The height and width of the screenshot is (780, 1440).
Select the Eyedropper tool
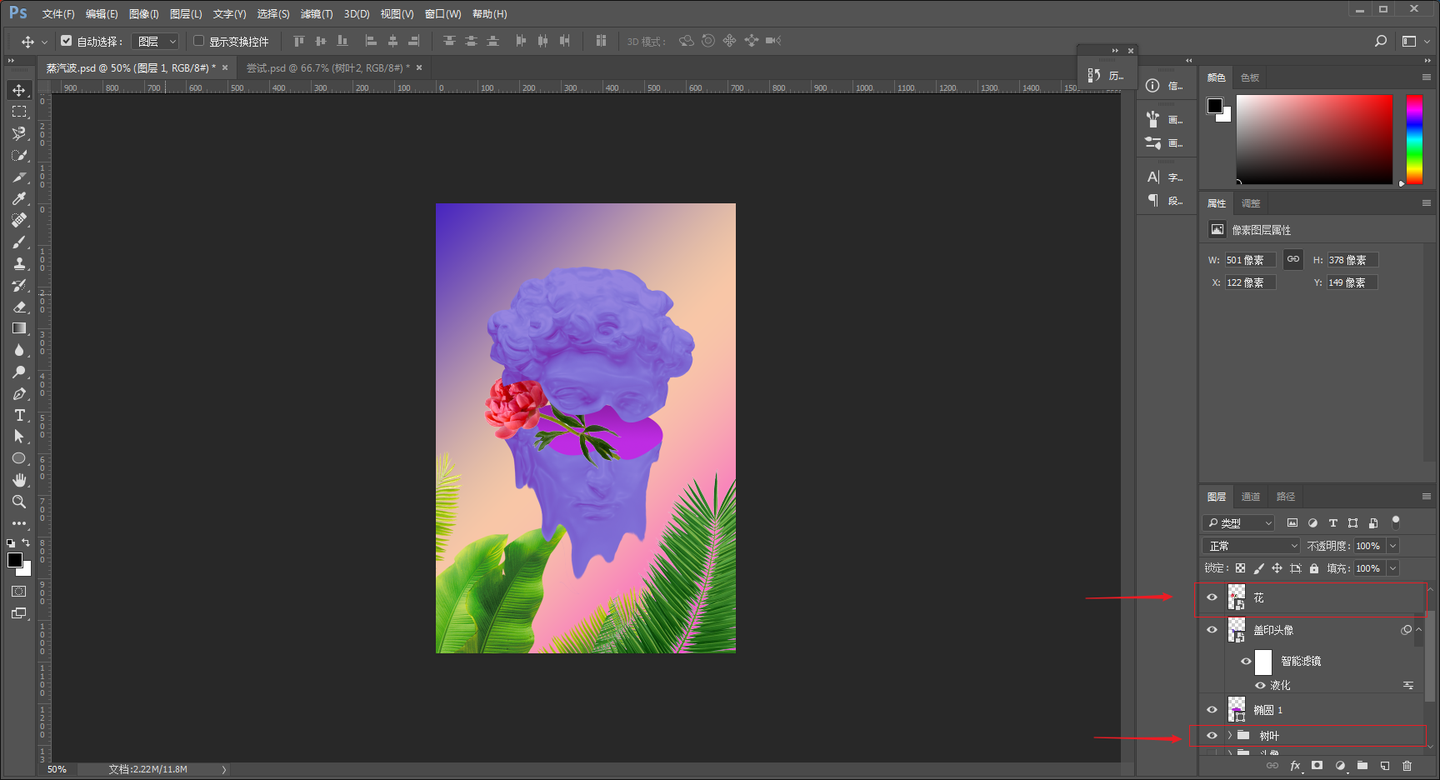(19, 198)
